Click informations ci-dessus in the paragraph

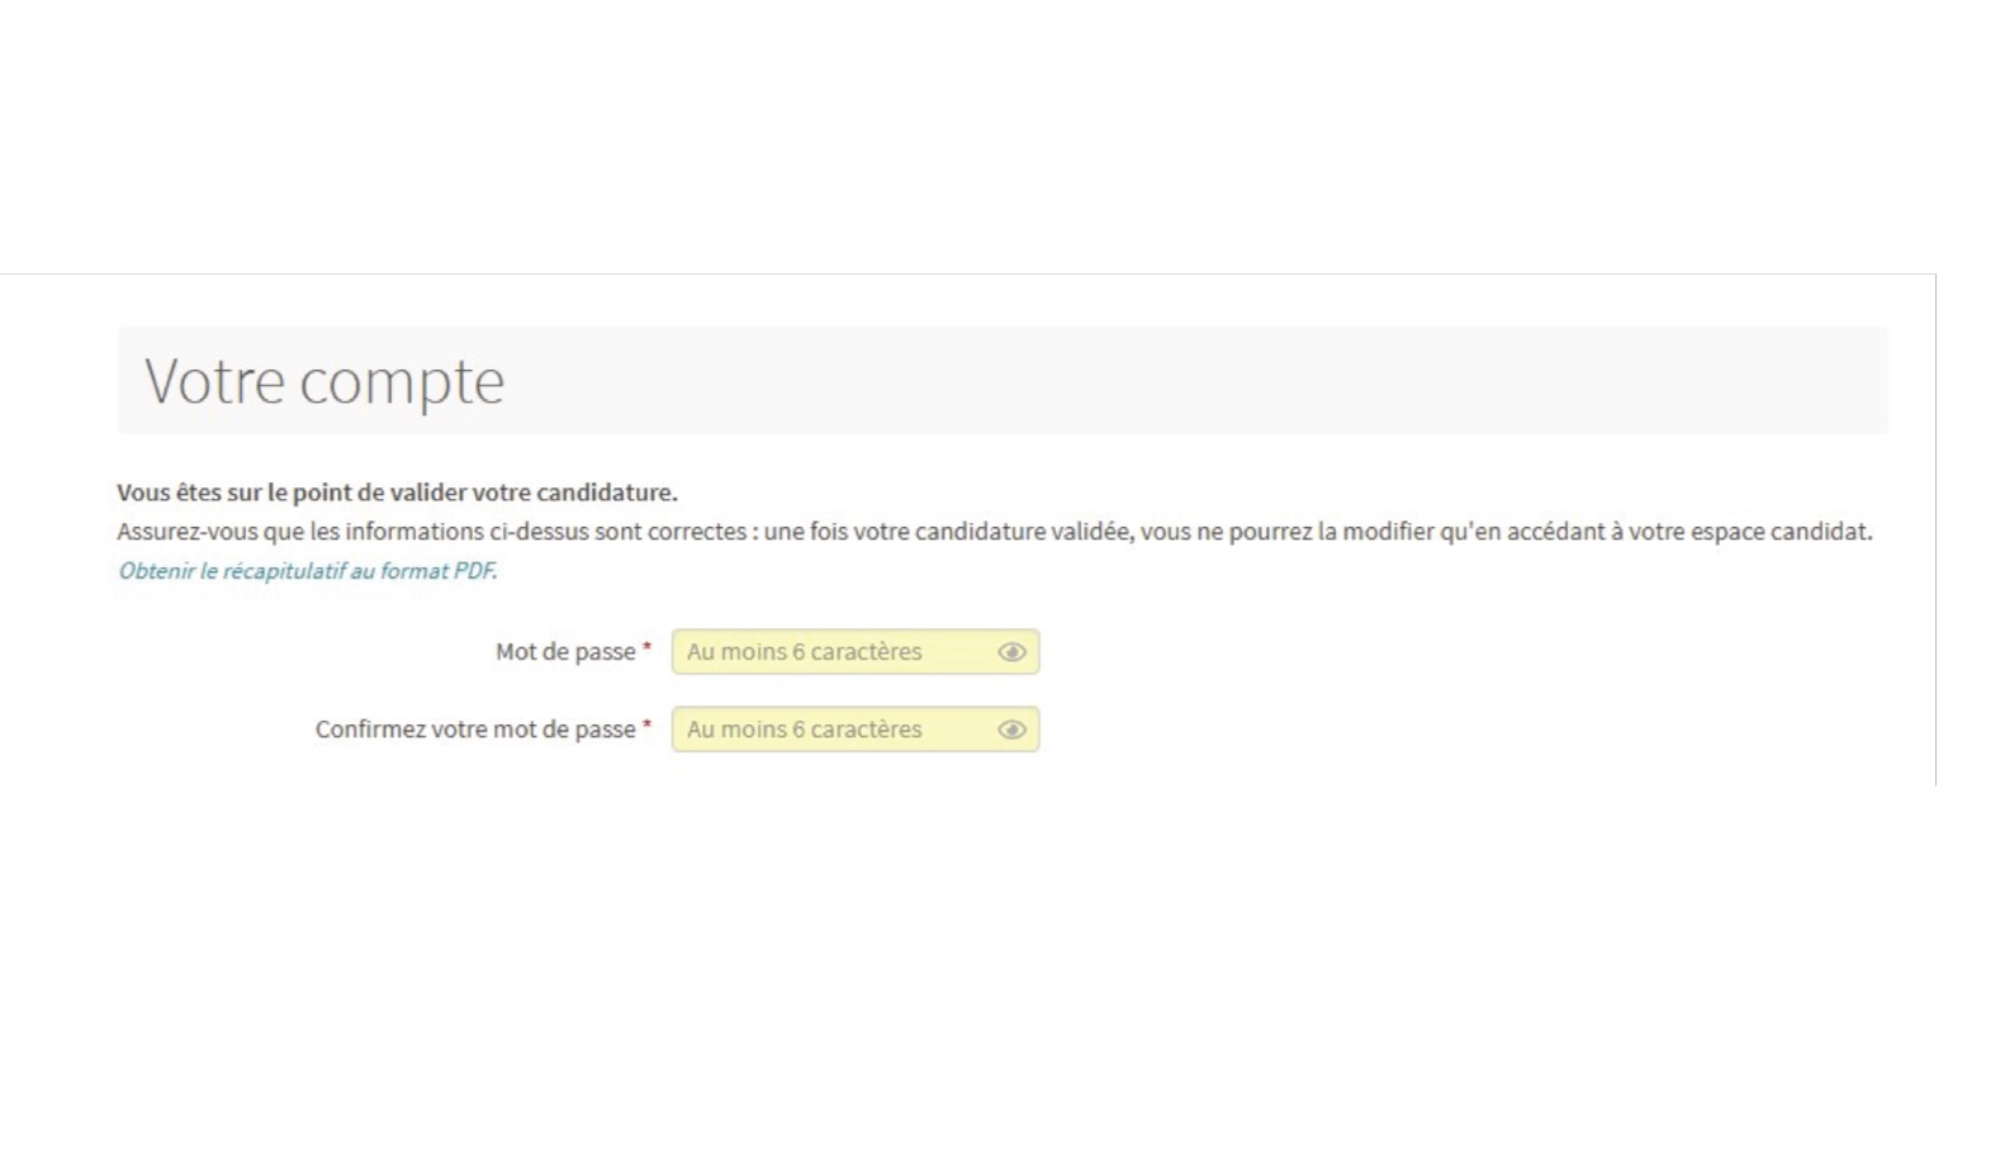[467, 532]
